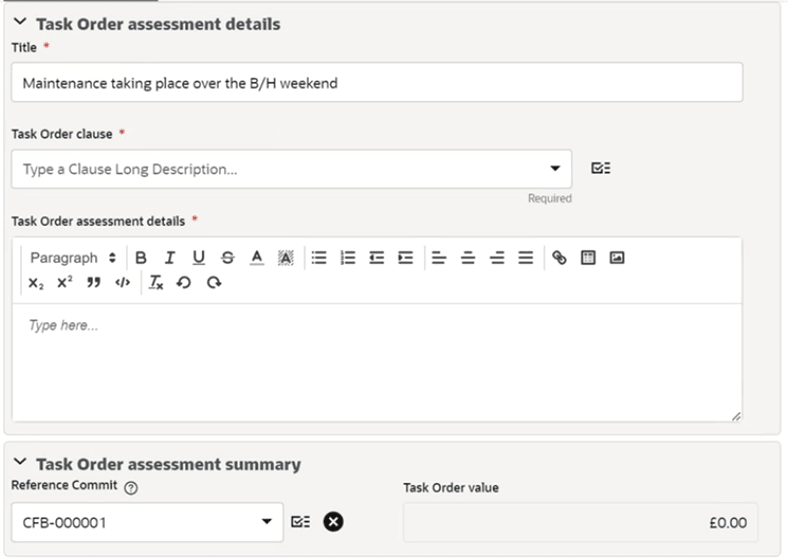Image resolution: width=788 pixels, height=559 pixels.
Task: Click into the Title input field
Action: [377, 82]
